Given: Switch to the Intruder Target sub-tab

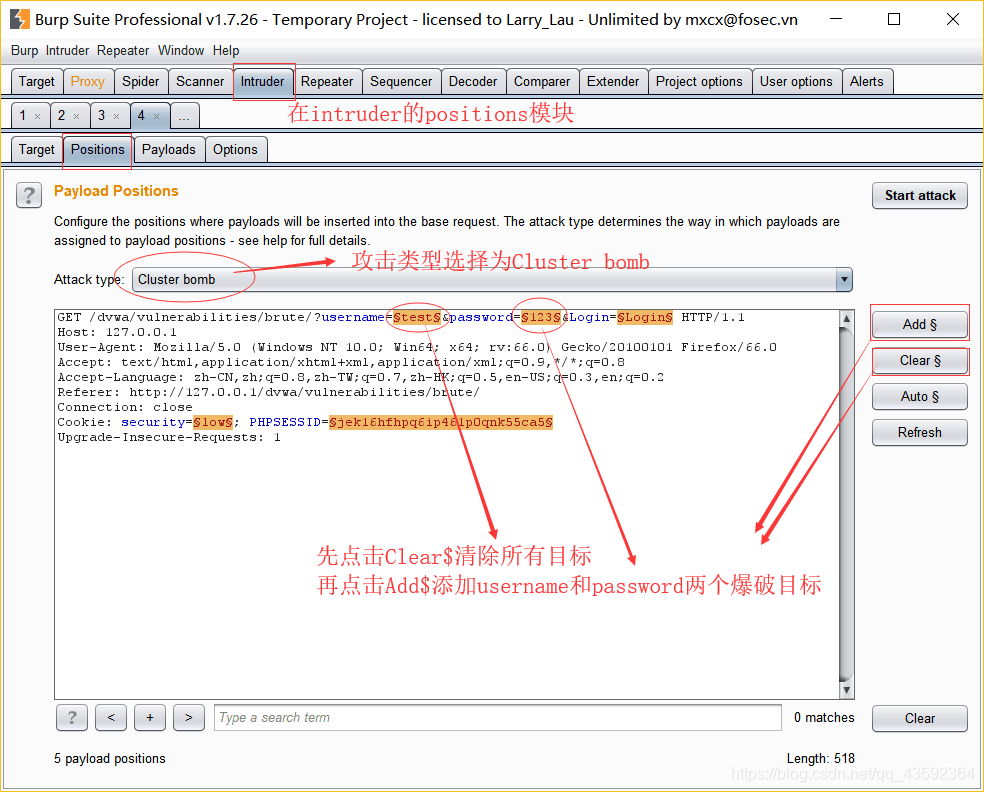Looking at the screenshot, I should [x=37, y=149].
